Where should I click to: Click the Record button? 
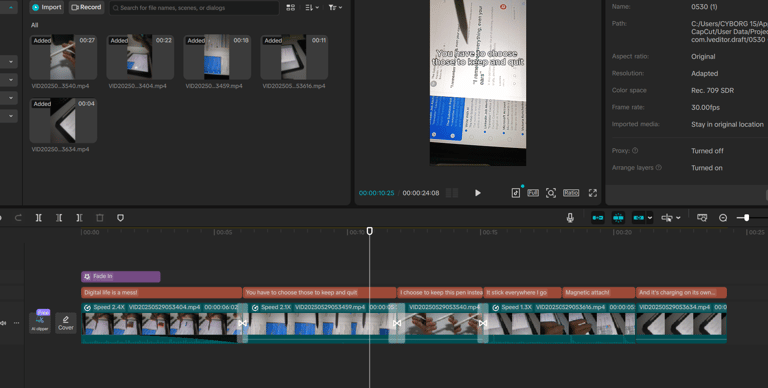pyautogui.click(x=86, y=7)
